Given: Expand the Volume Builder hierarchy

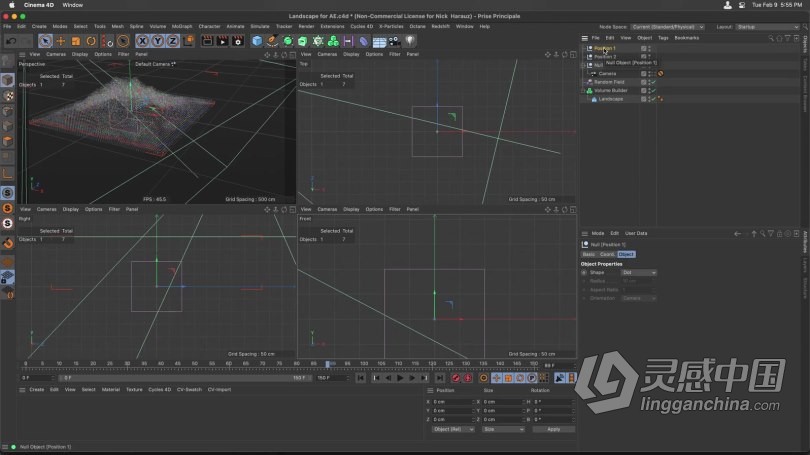Looking at the screenshot, I should point(584,90).
